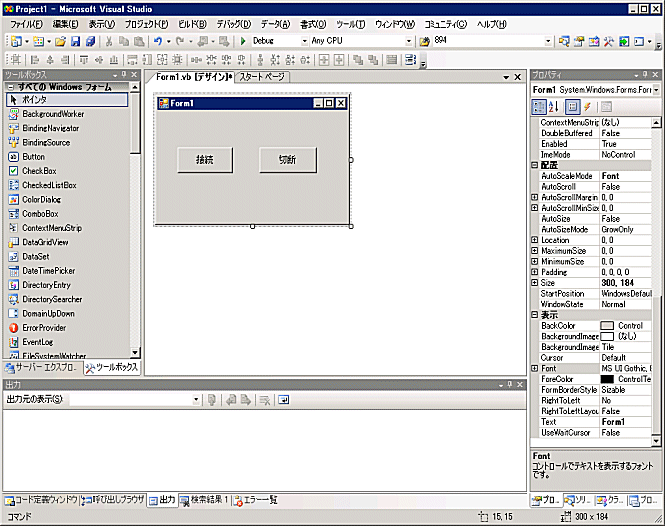Toggle the Properties list button in the property grid

click(573, 107)
